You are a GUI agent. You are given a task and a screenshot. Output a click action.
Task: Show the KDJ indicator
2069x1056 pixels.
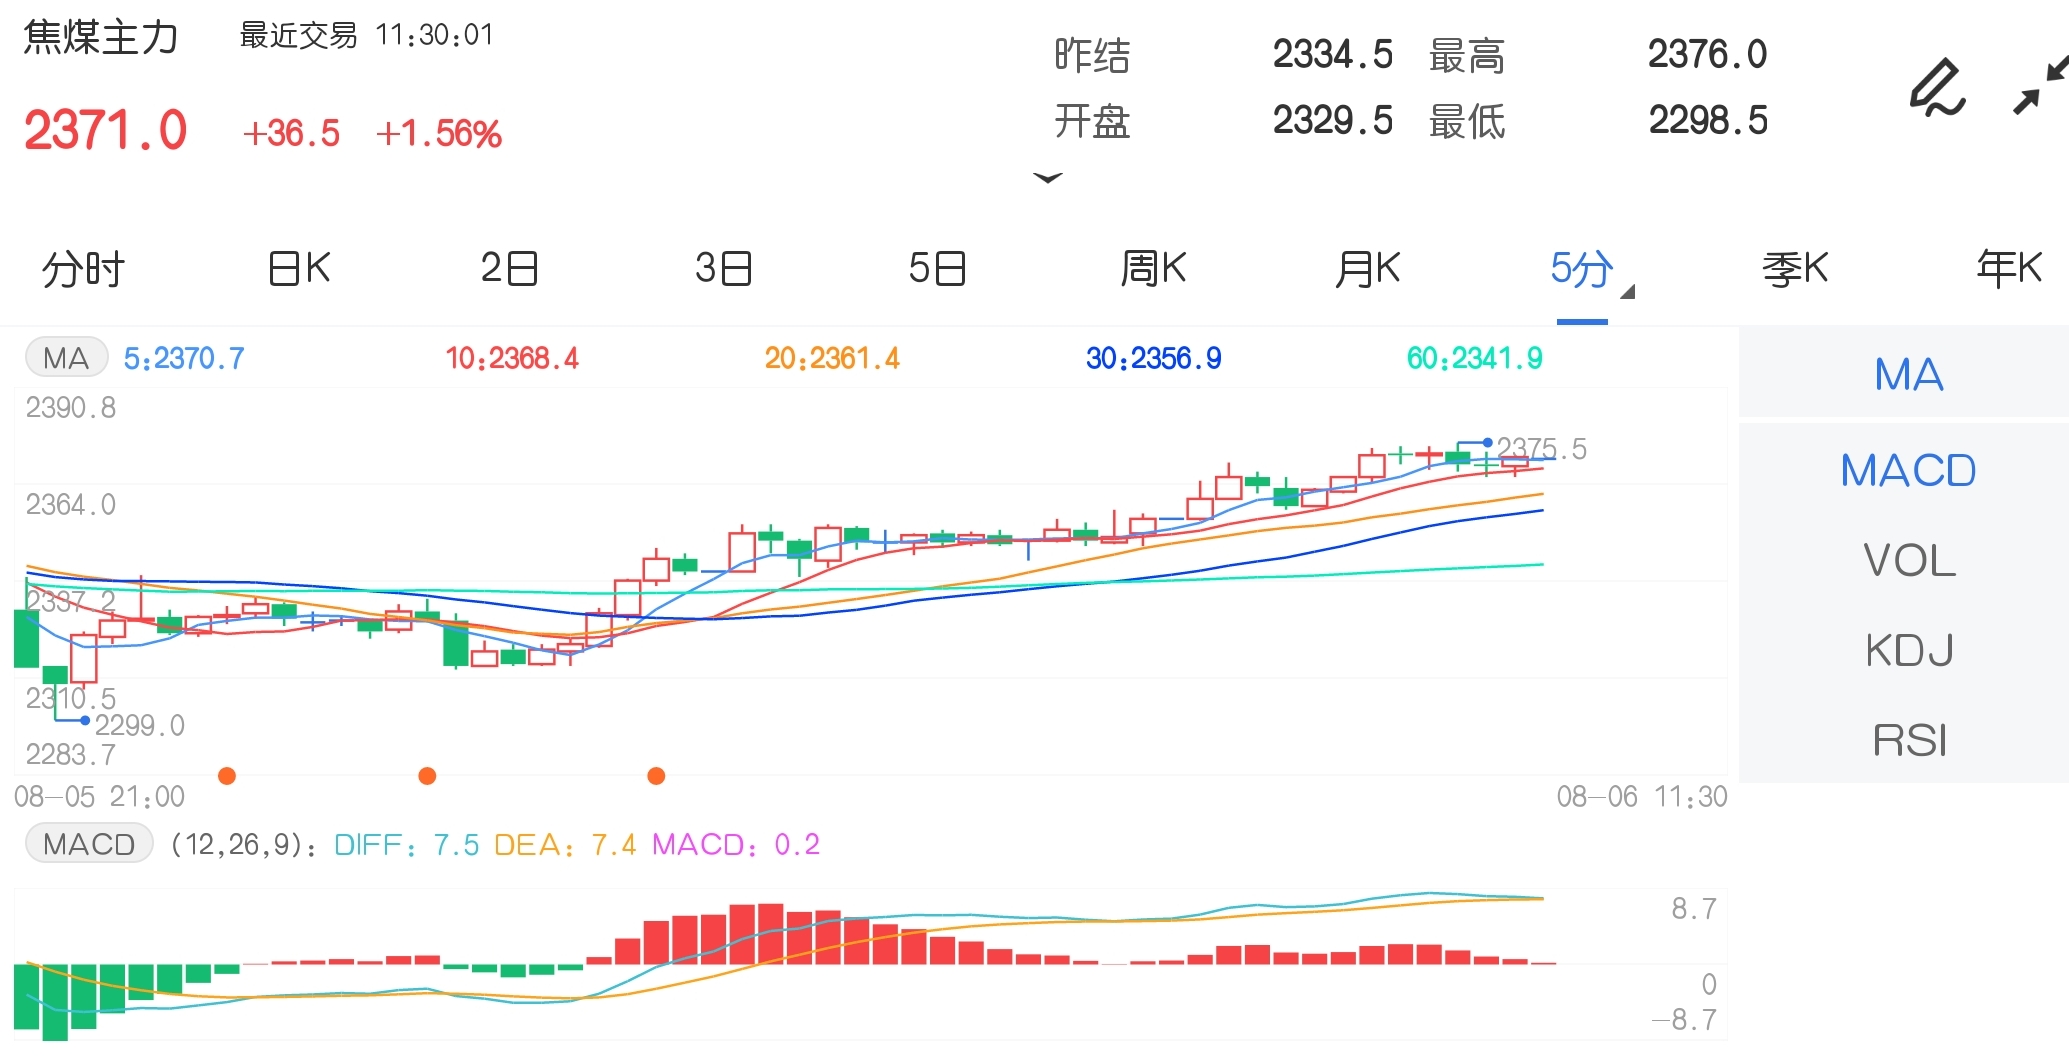click(1908, 650)
